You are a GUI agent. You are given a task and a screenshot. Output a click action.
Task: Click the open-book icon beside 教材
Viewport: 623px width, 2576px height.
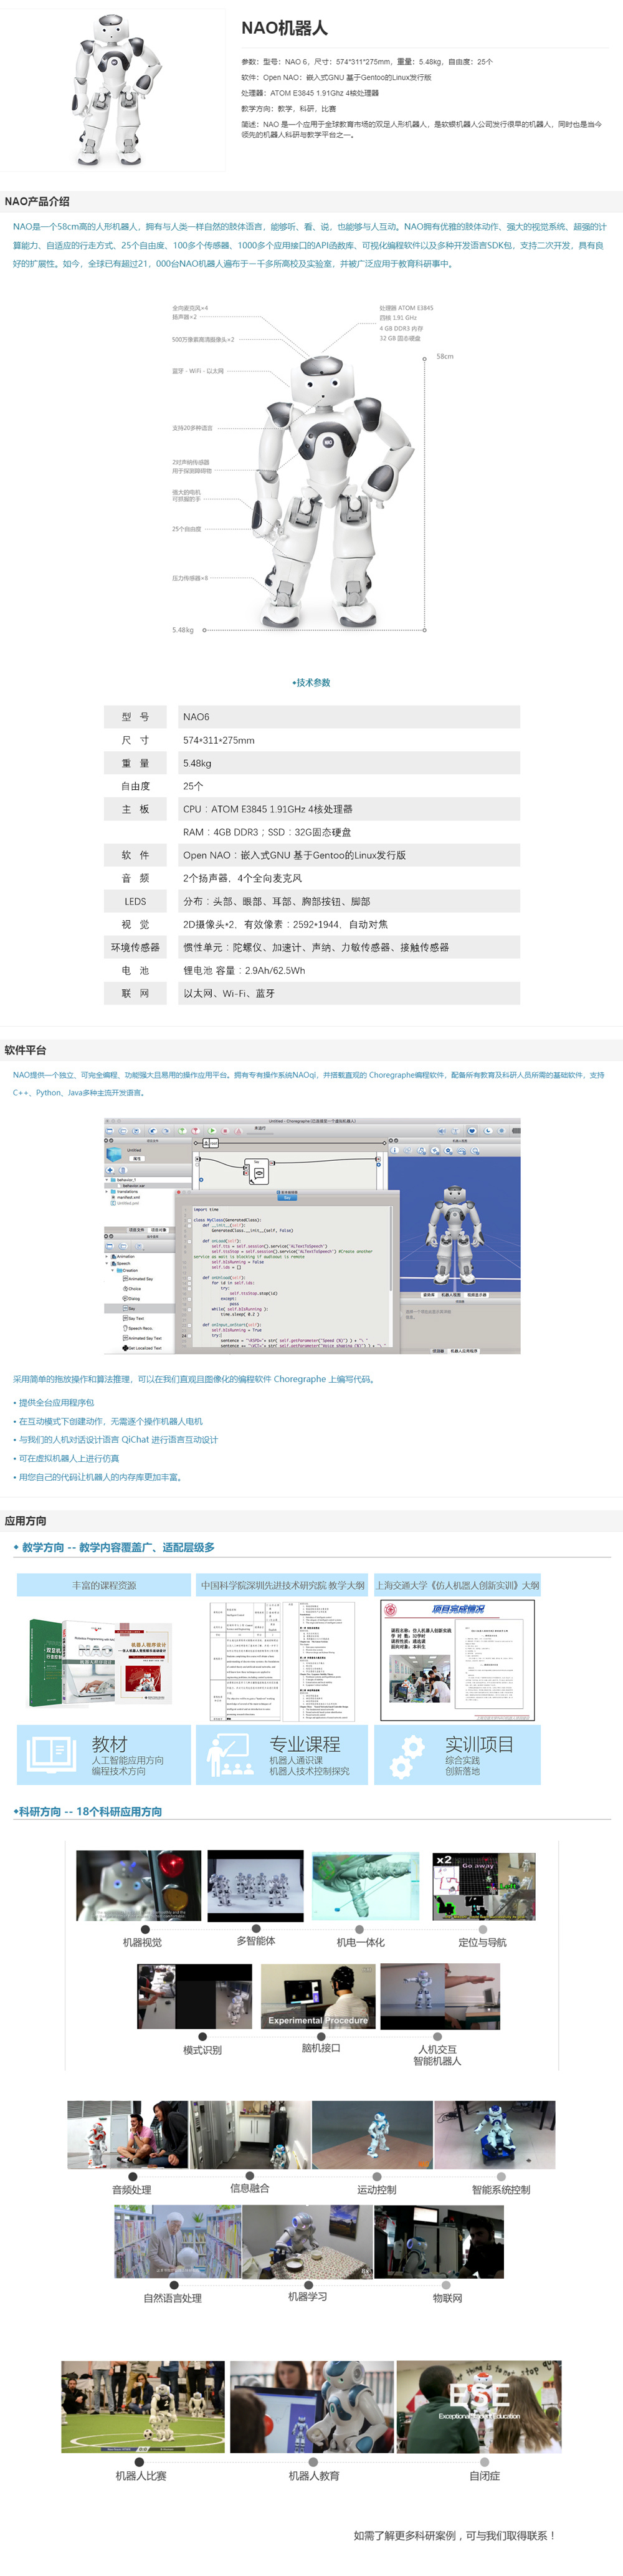52,1754
